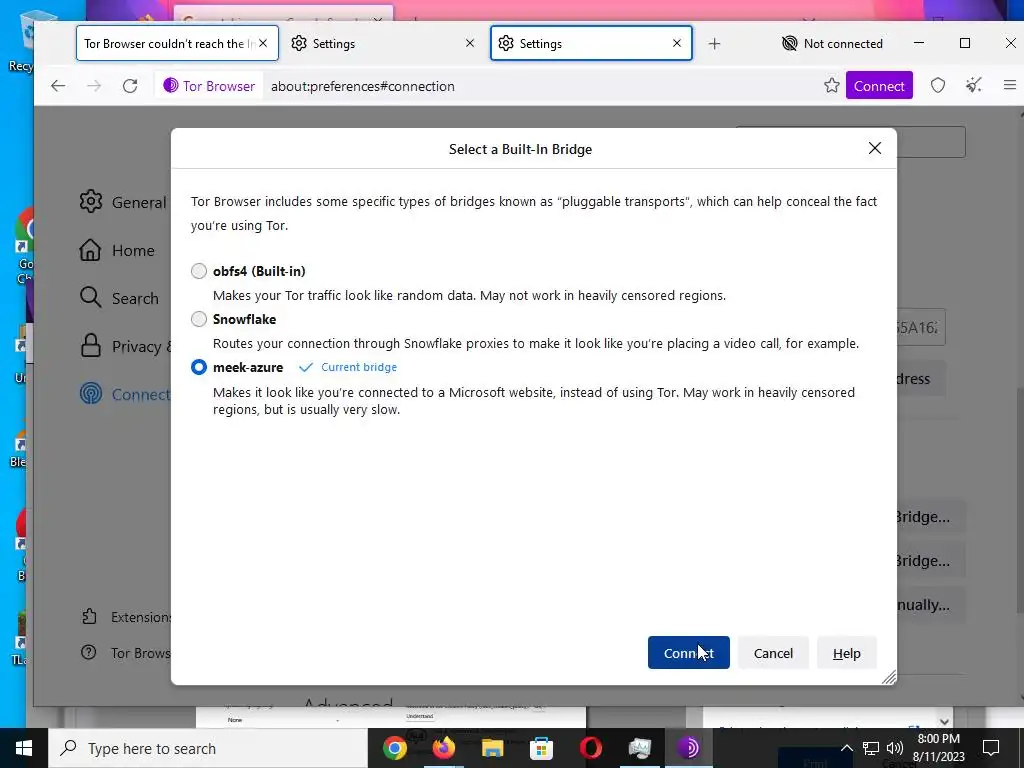The image size is (1024, 768).
Task: Bookmark this page with the star icon
Action: [x=831, y=86]
